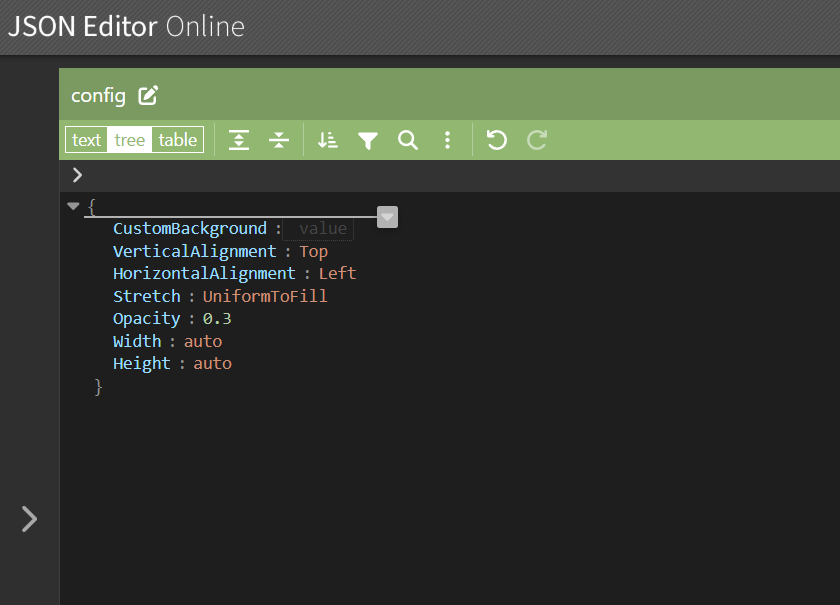Screen dimensions: 840x605
Task: Collapse the root object node
Action: pyautogui.click(x=73, y=206)
